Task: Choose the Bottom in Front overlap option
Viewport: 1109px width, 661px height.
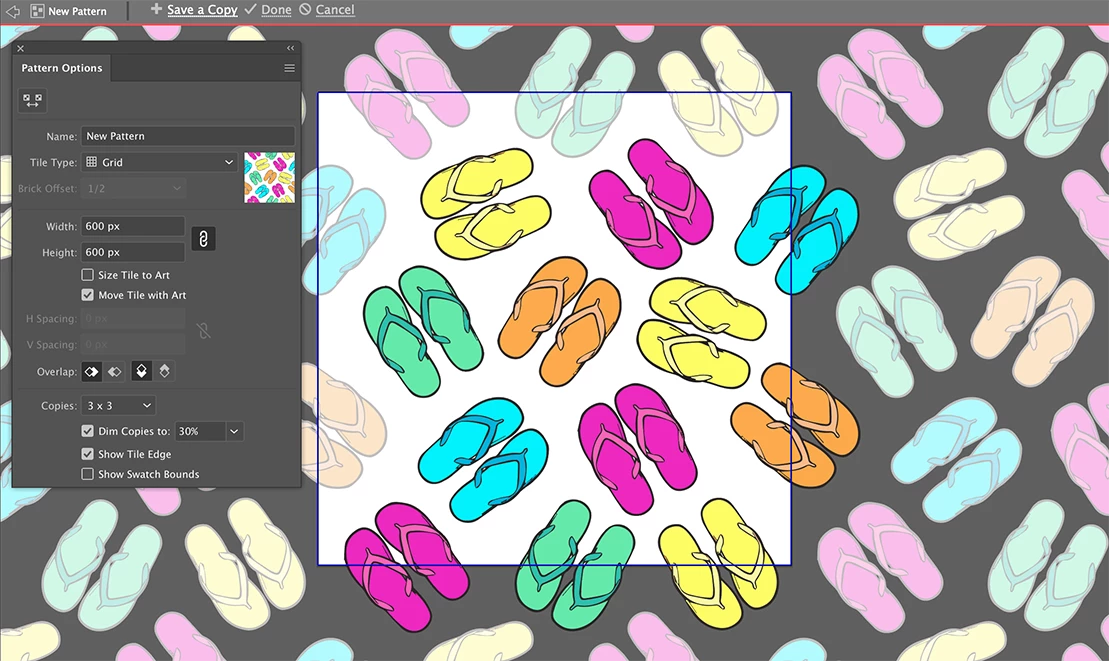Action: click(164, 371)
